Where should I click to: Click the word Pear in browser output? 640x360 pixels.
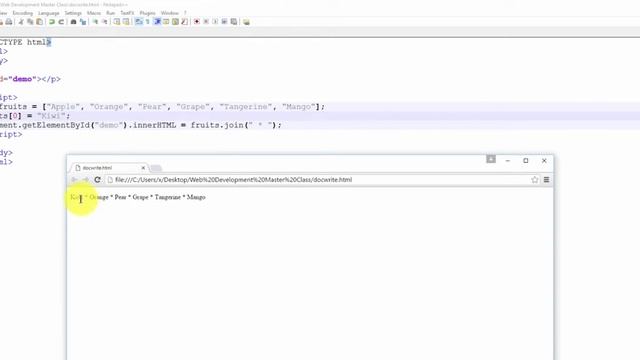[x=120, y=197]
